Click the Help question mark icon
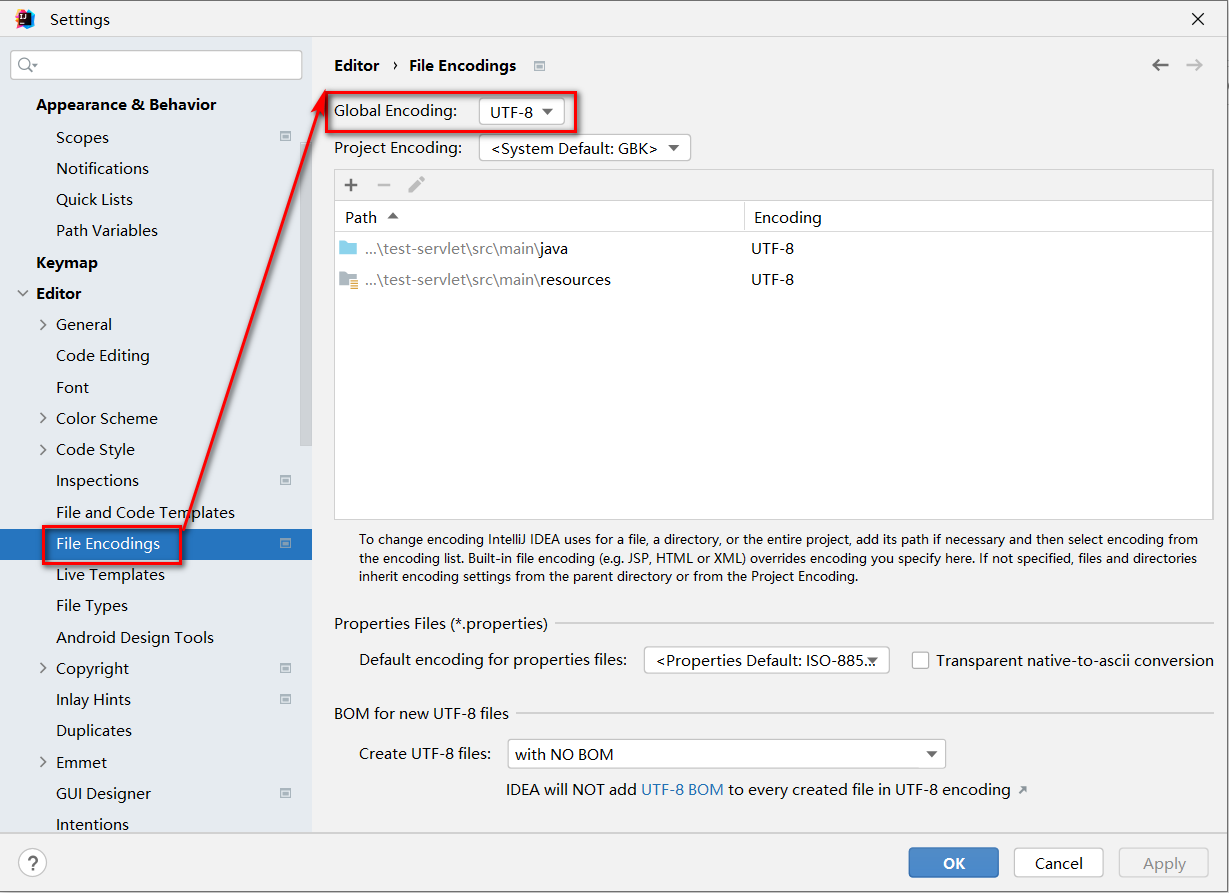This screenshot has height=893, width=1229. coord(32,863)
